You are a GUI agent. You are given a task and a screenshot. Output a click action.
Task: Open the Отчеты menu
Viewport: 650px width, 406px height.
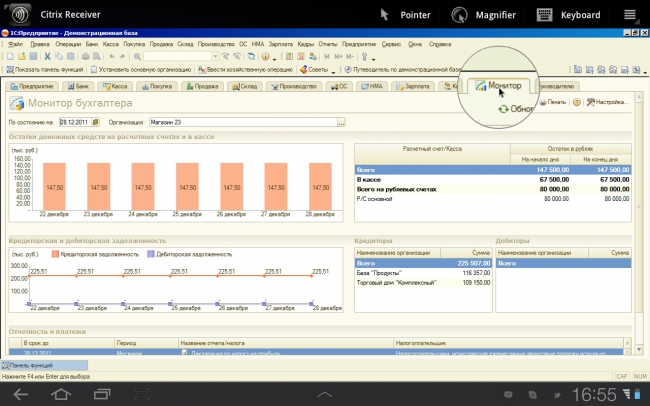(x=327, y=44)
